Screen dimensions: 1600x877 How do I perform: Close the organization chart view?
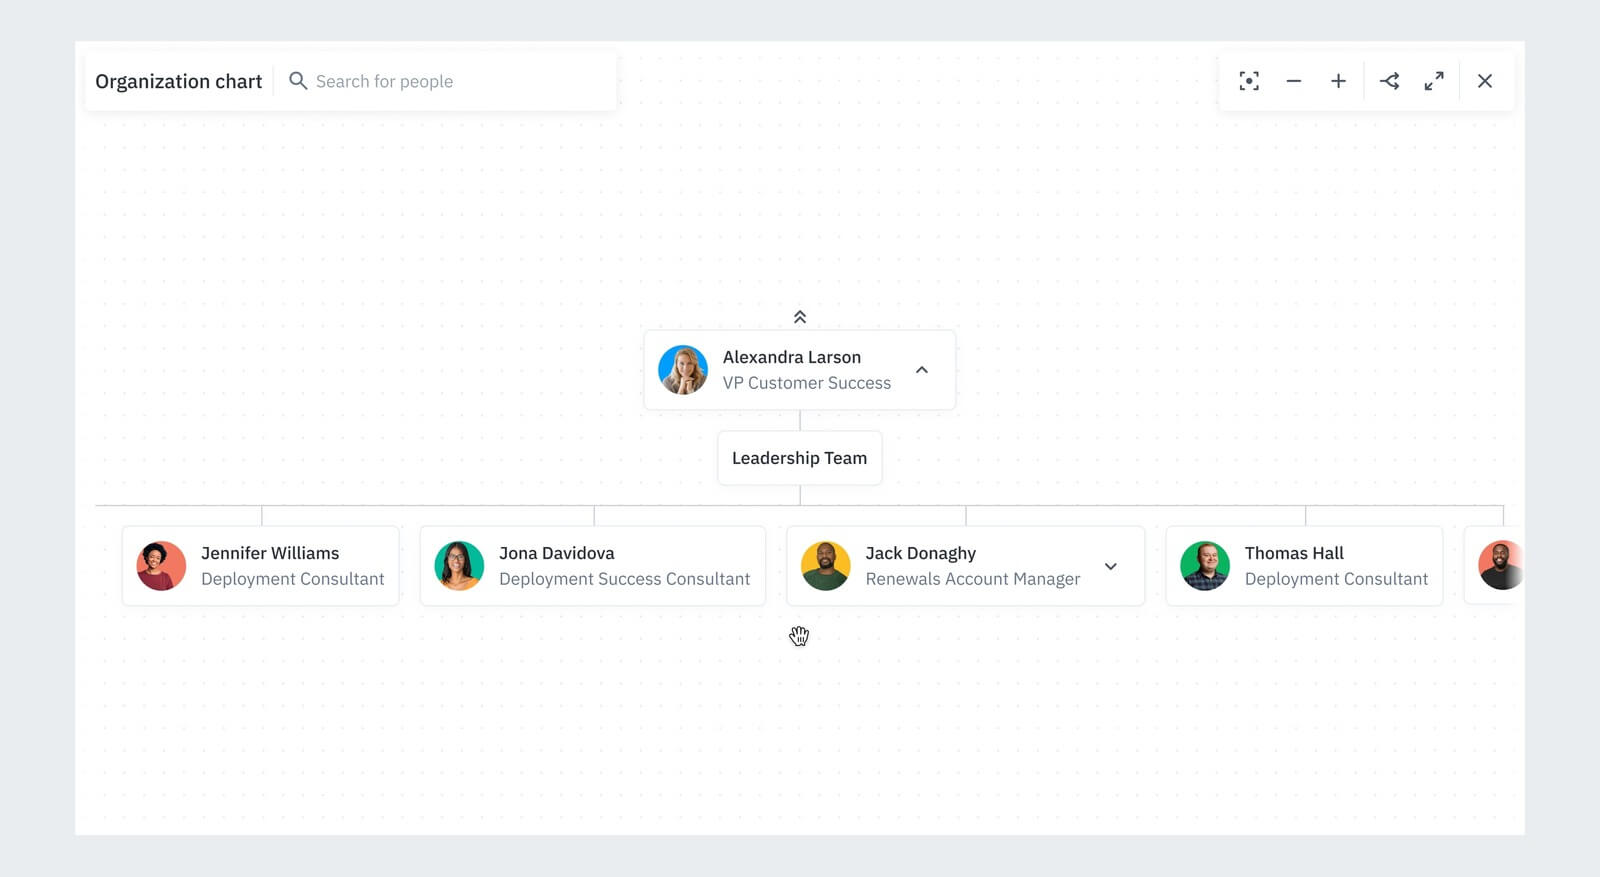(1485, 80)
